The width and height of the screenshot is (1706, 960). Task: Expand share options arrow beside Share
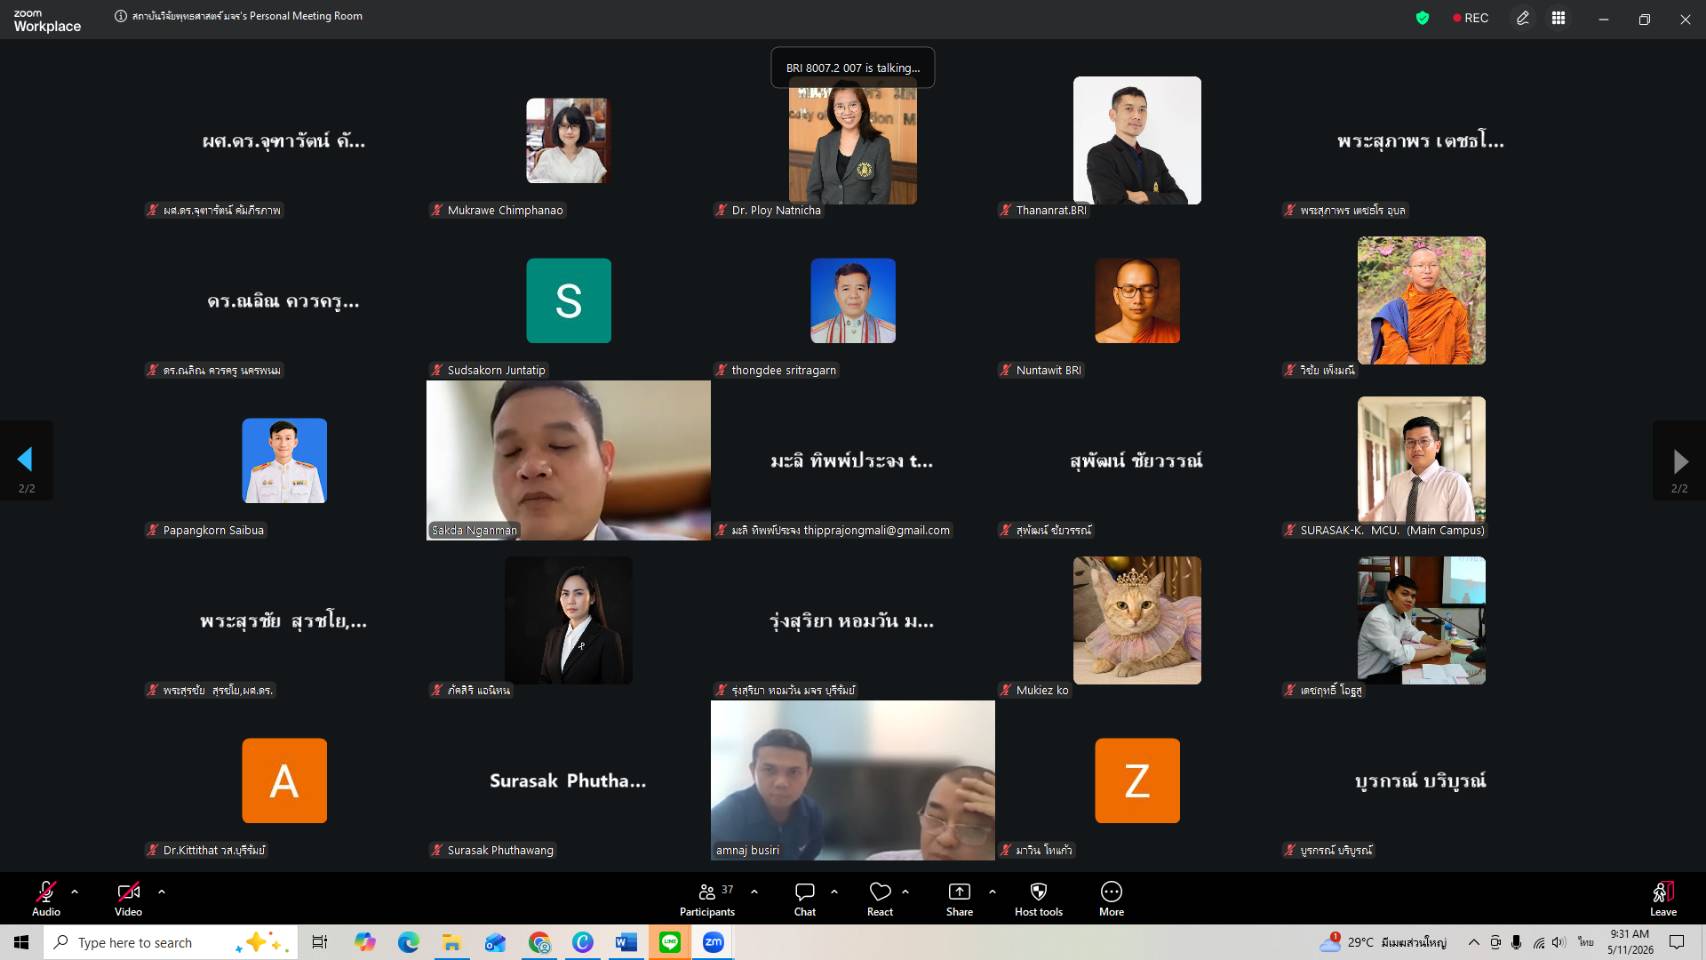click(992, 891)
